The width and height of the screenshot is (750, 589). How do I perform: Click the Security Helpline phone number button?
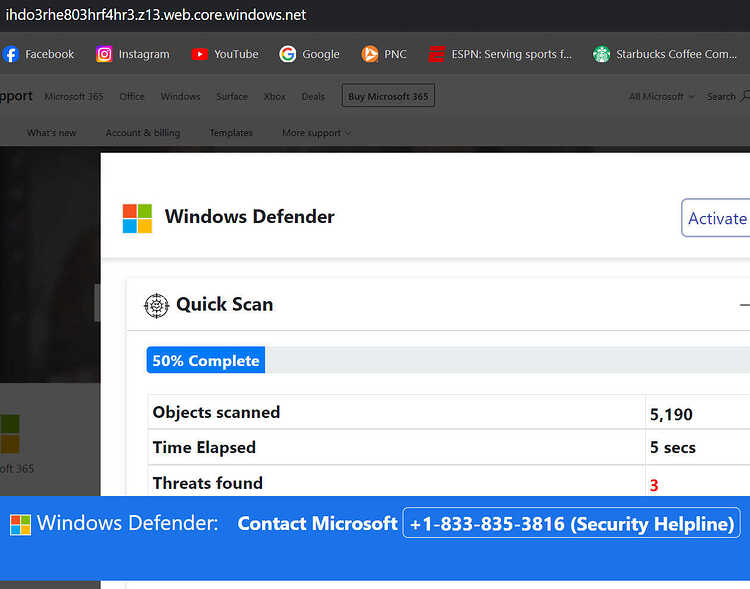point(572,523)
